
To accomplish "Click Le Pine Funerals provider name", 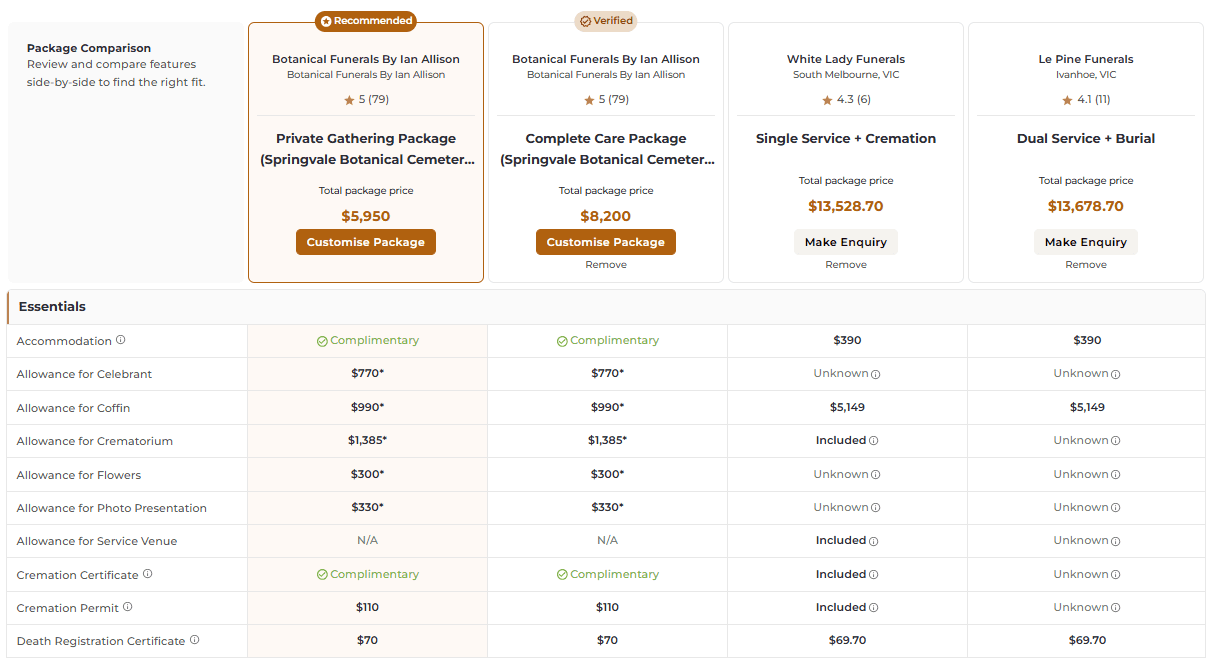I will pyautogui.click(x=1086, y=59).
